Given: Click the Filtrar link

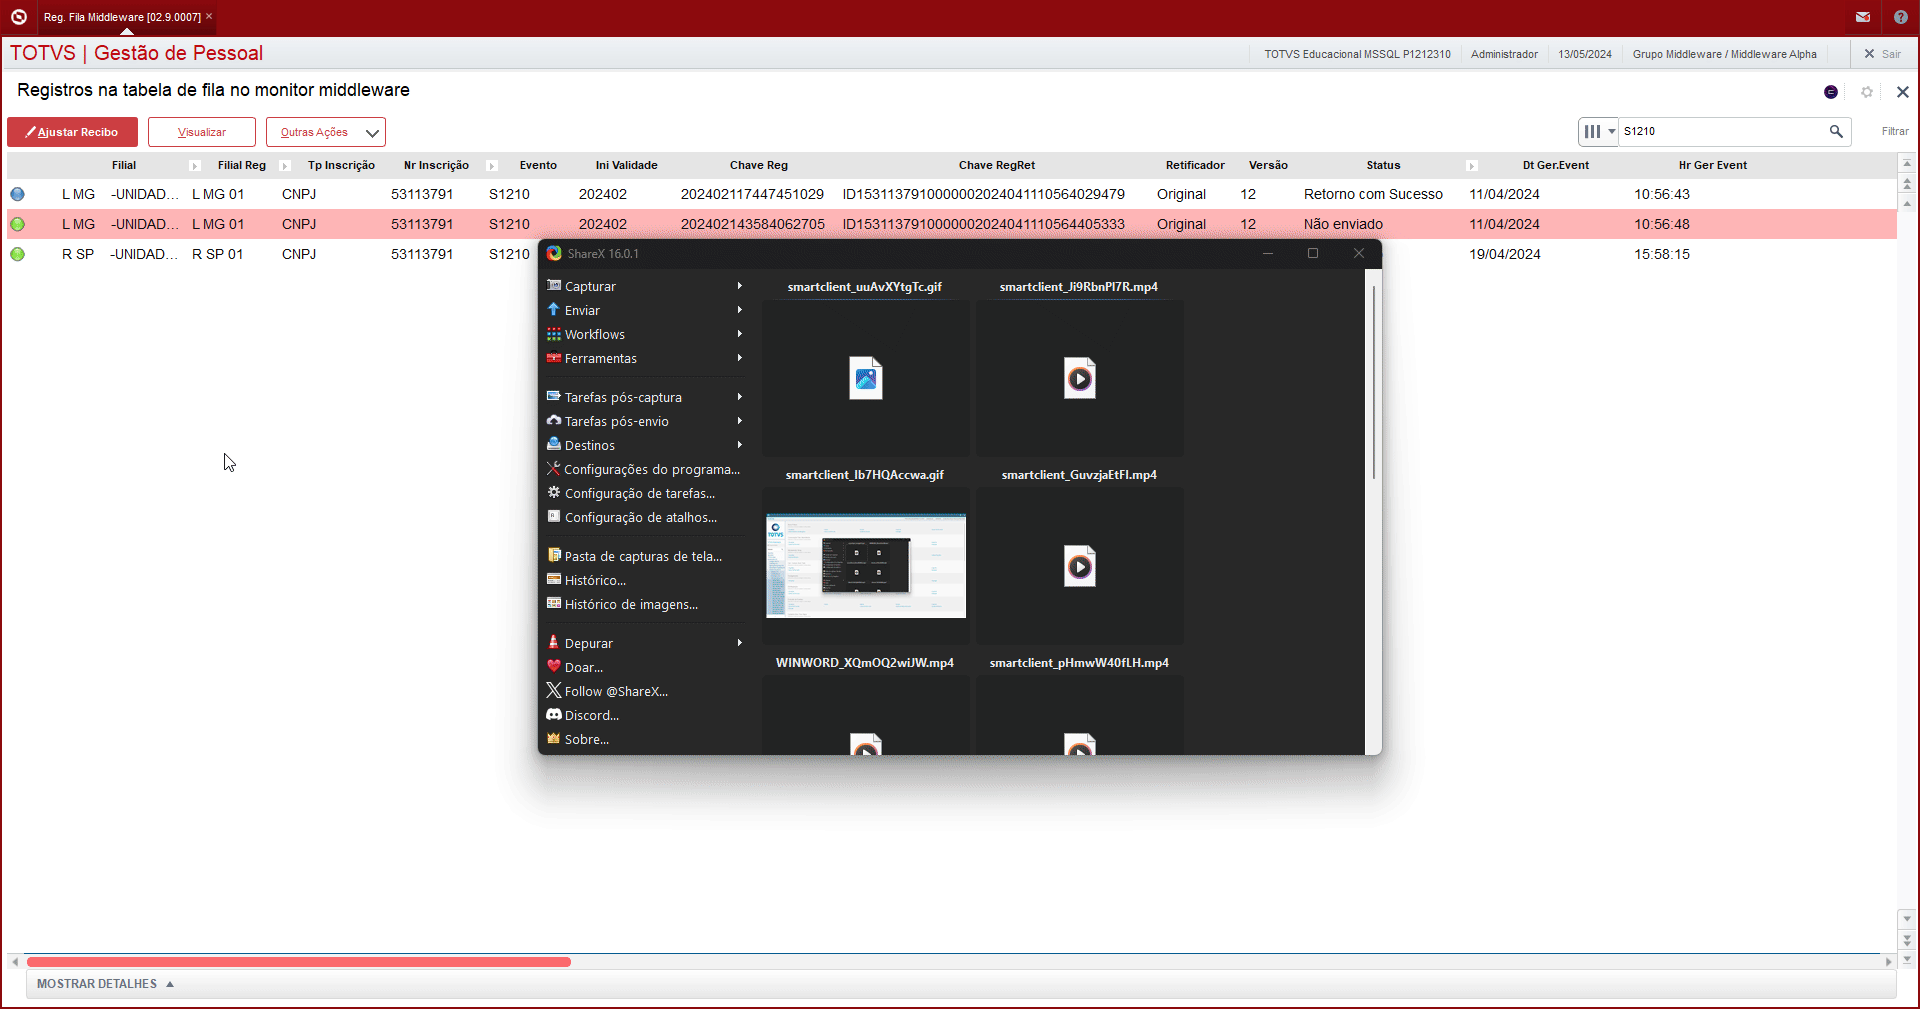Looking at the screenshot, I should click(1895, 131).
